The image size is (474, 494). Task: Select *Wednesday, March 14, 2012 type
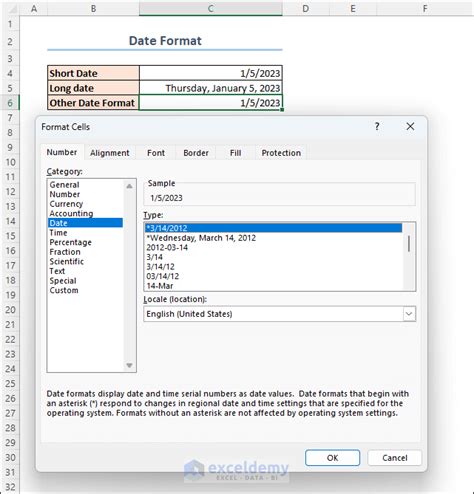[x=273, y=238]
